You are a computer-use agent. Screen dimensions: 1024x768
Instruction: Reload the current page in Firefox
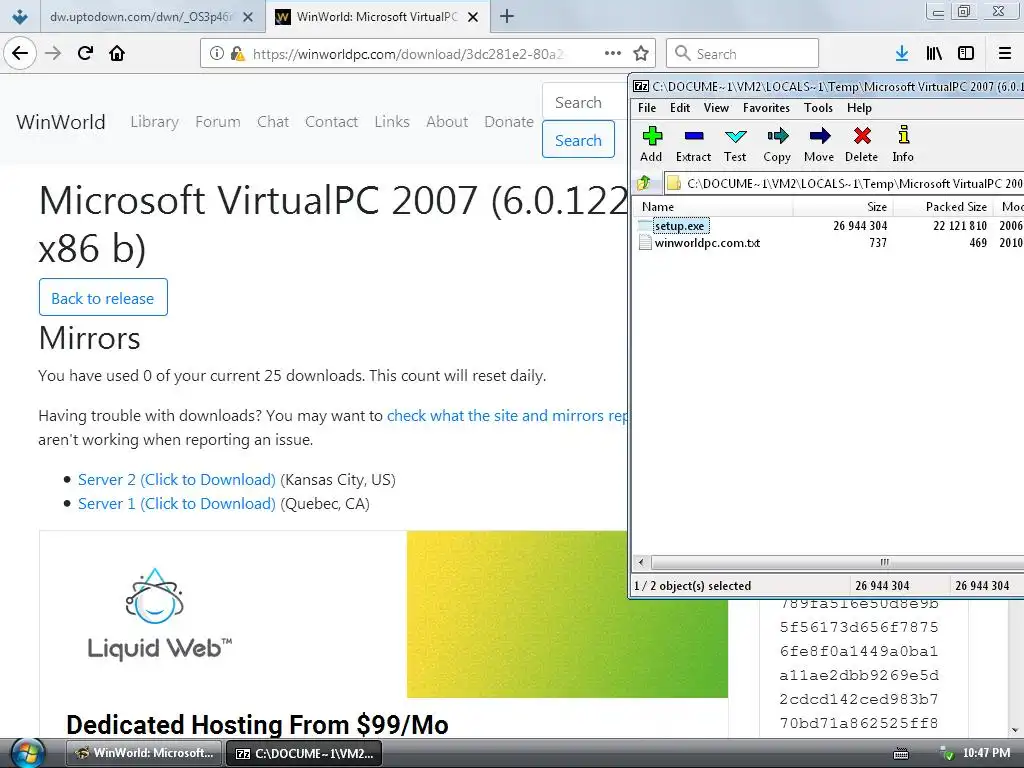point(85,53)
